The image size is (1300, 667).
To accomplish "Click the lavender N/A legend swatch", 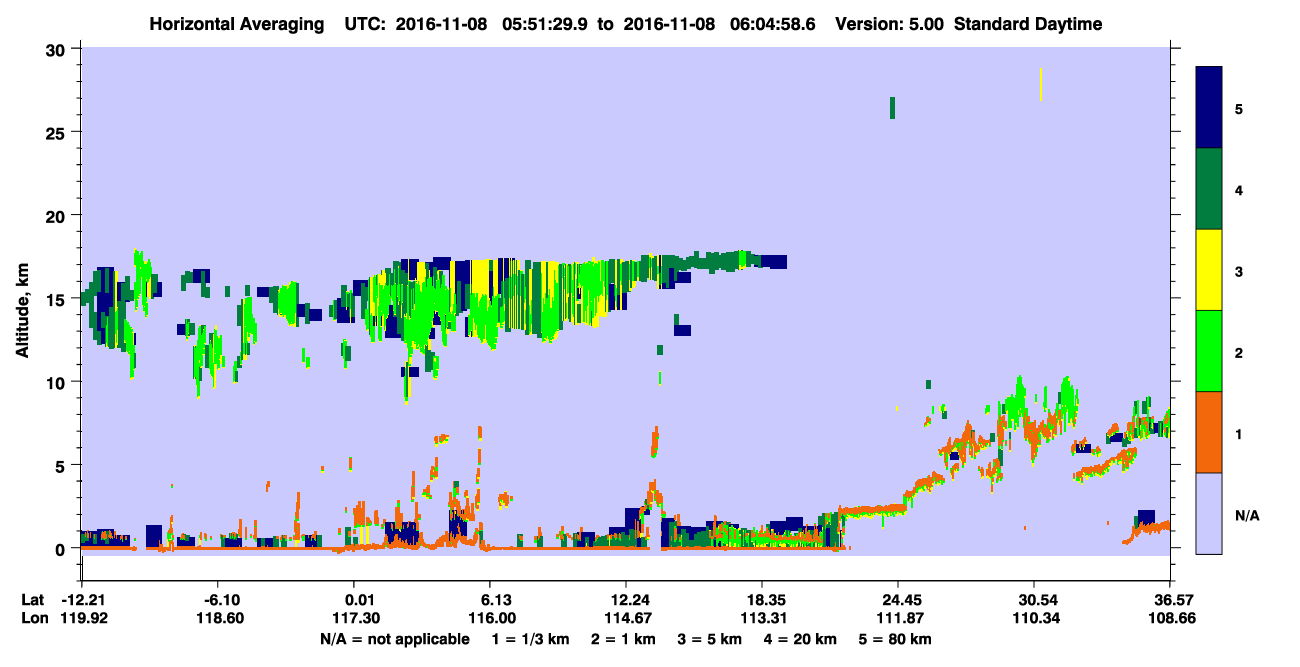I will click(x=1209, y=513).
